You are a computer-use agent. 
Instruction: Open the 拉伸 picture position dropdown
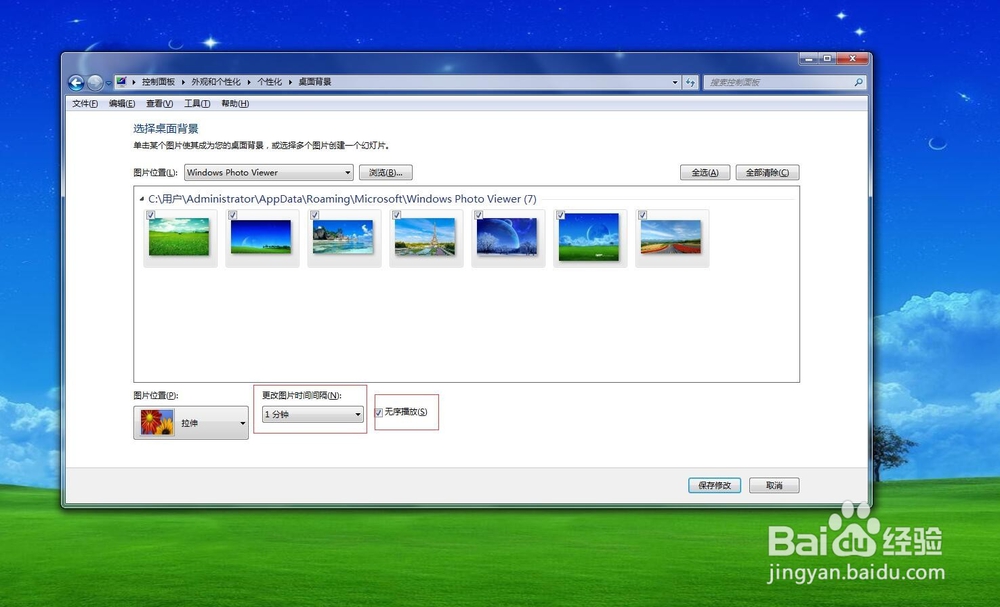click(x=191, y=423)
